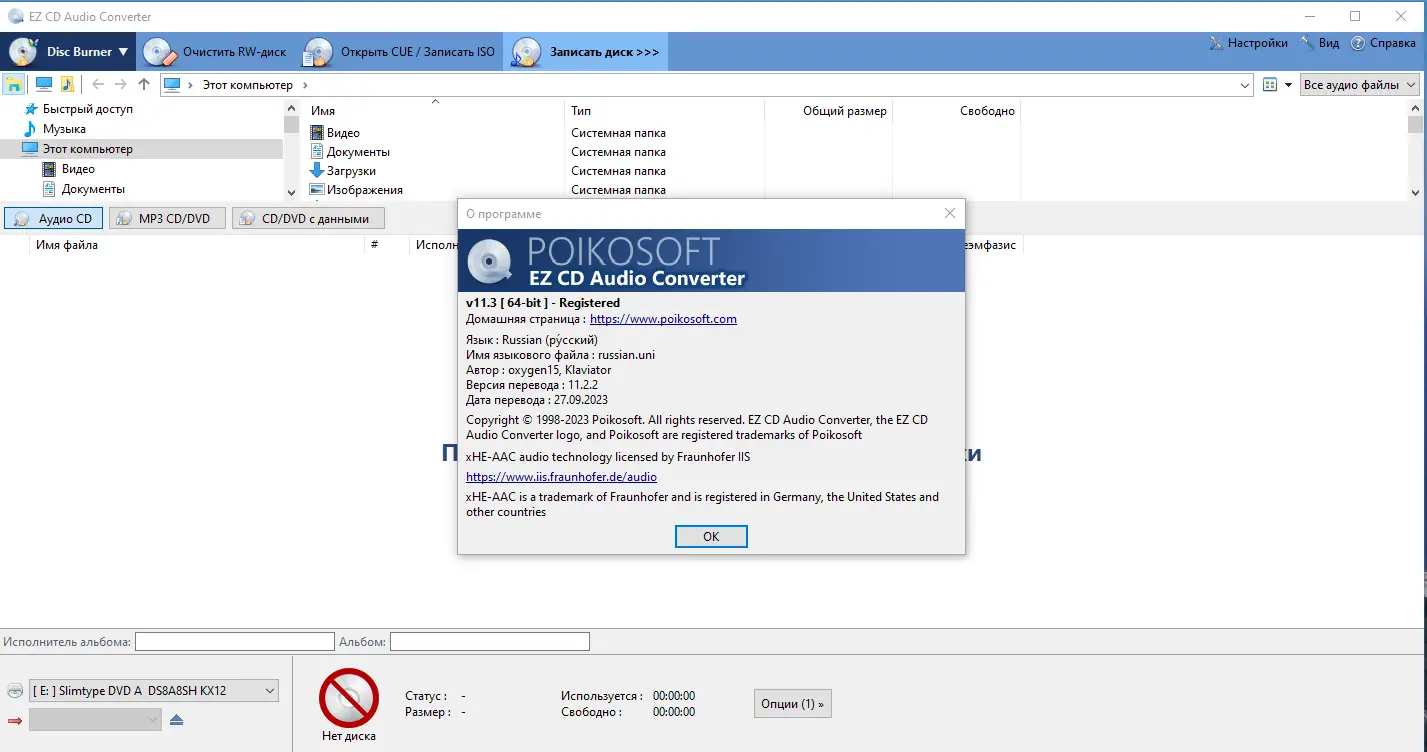Switch to the CD/DVD с данными tab

(x=308, y=218)
